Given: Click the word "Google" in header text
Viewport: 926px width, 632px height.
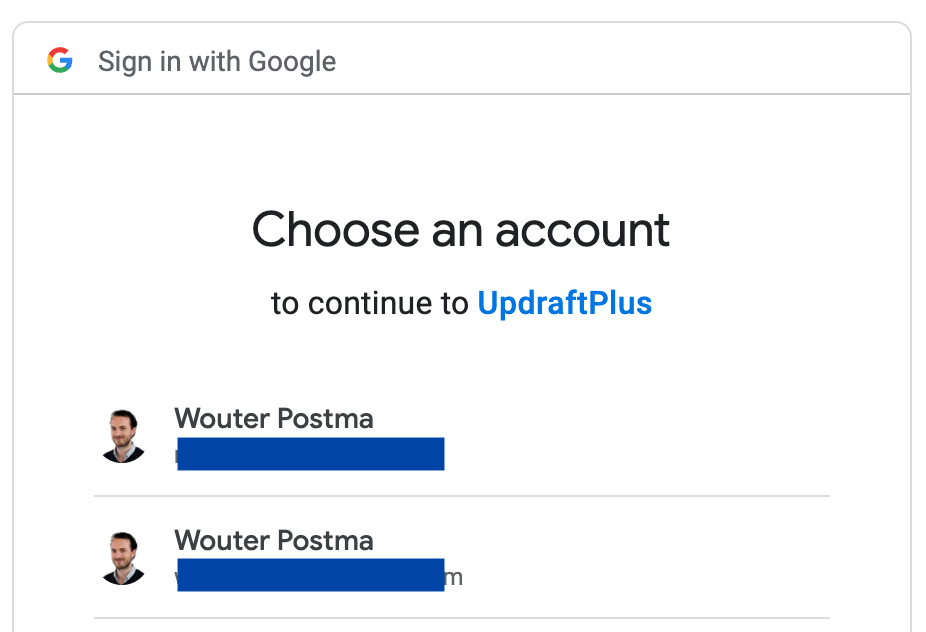Looking at the screenshot, I should [292, 62].
